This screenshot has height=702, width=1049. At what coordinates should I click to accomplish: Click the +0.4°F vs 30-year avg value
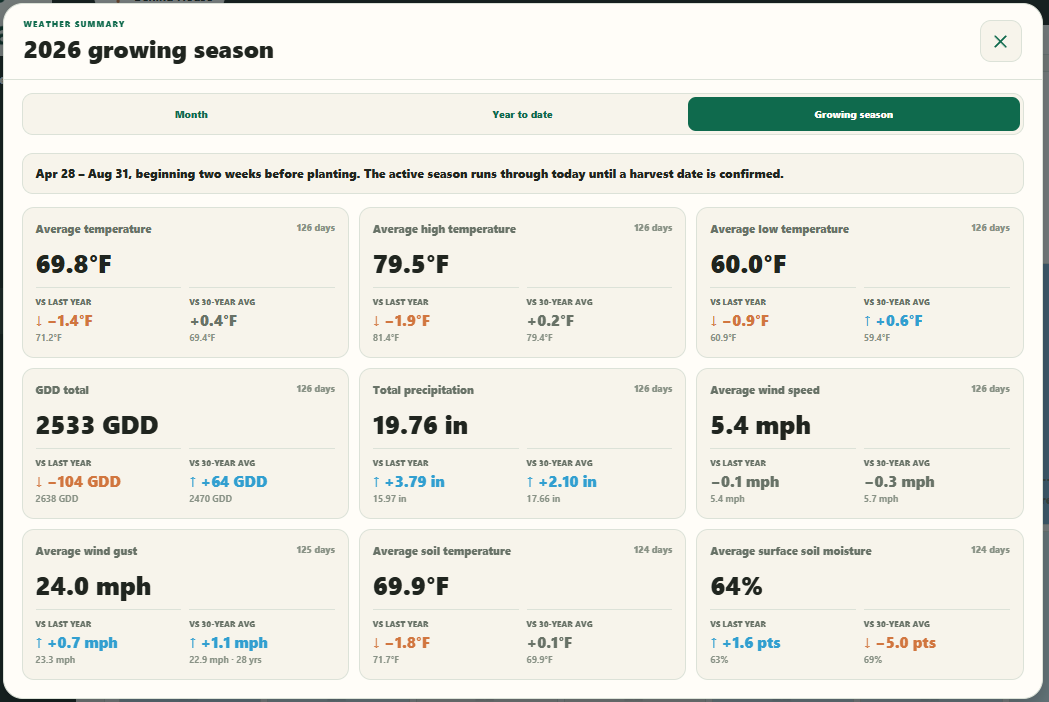[213, 321]
